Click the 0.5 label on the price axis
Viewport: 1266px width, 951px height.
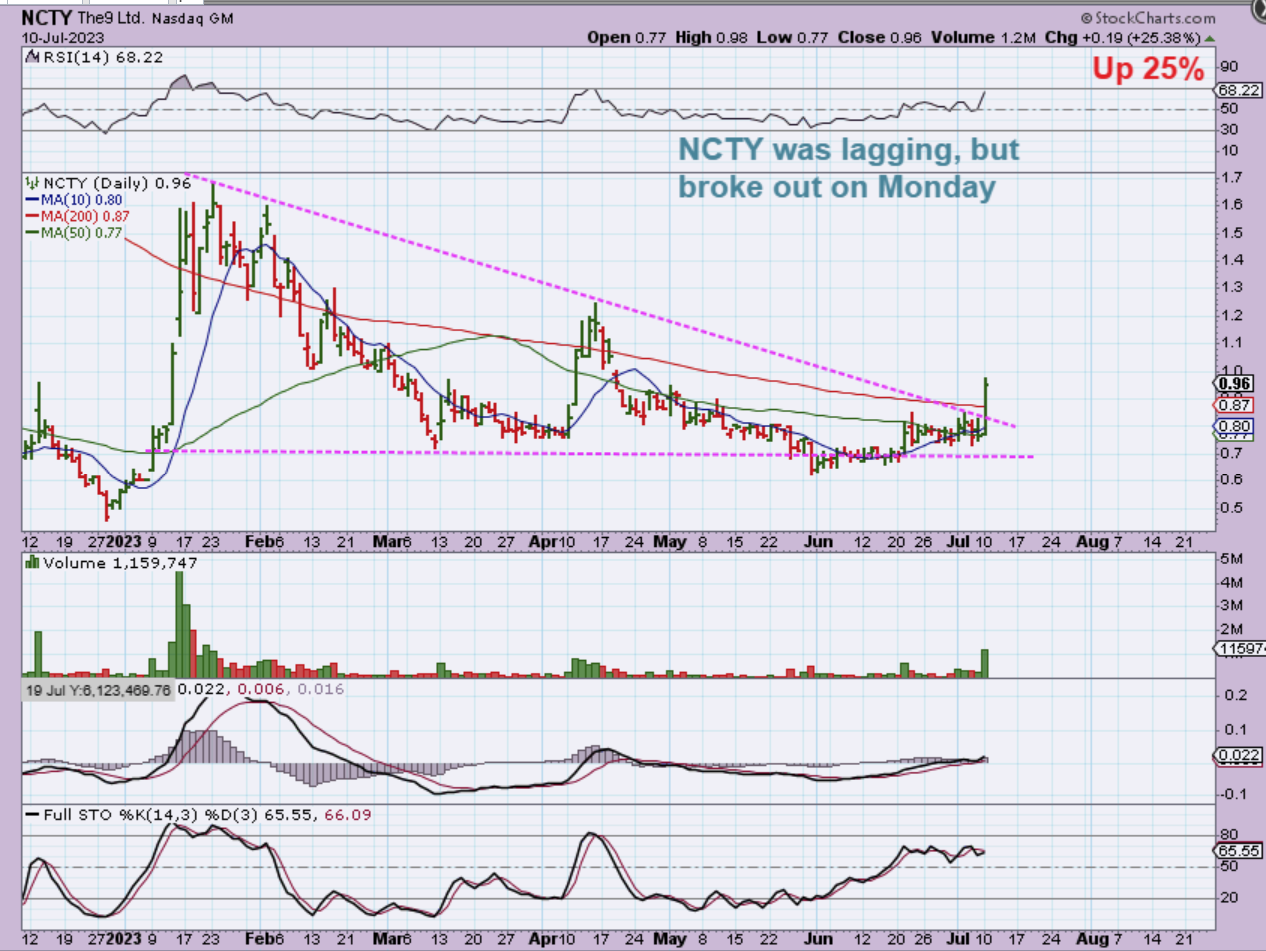[x=1230, y=507]
